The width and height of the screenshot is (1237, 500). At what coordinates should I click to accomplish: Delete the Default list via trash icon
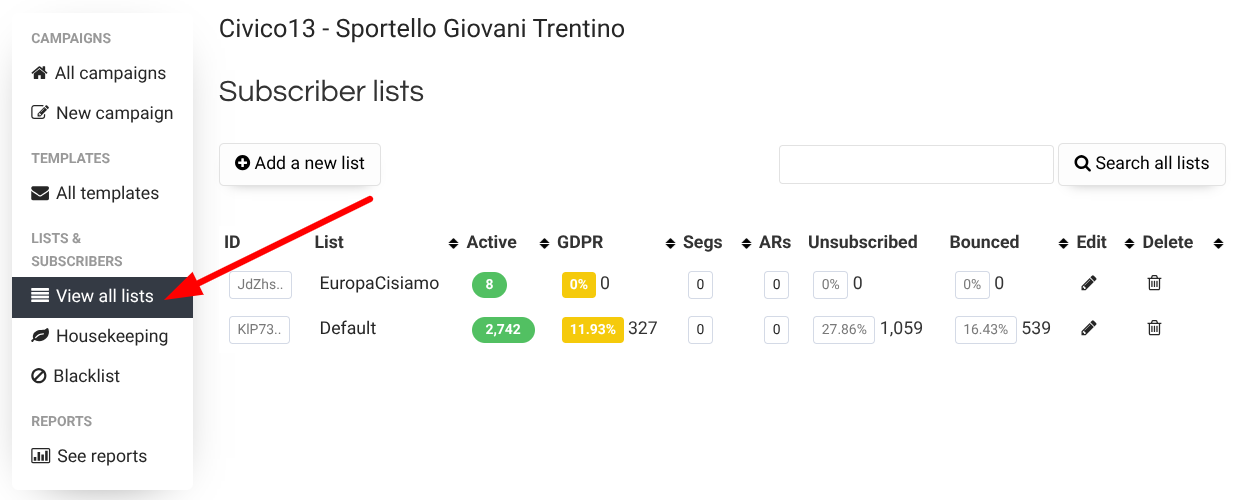pyautogui.click(x=1154, y=327)
